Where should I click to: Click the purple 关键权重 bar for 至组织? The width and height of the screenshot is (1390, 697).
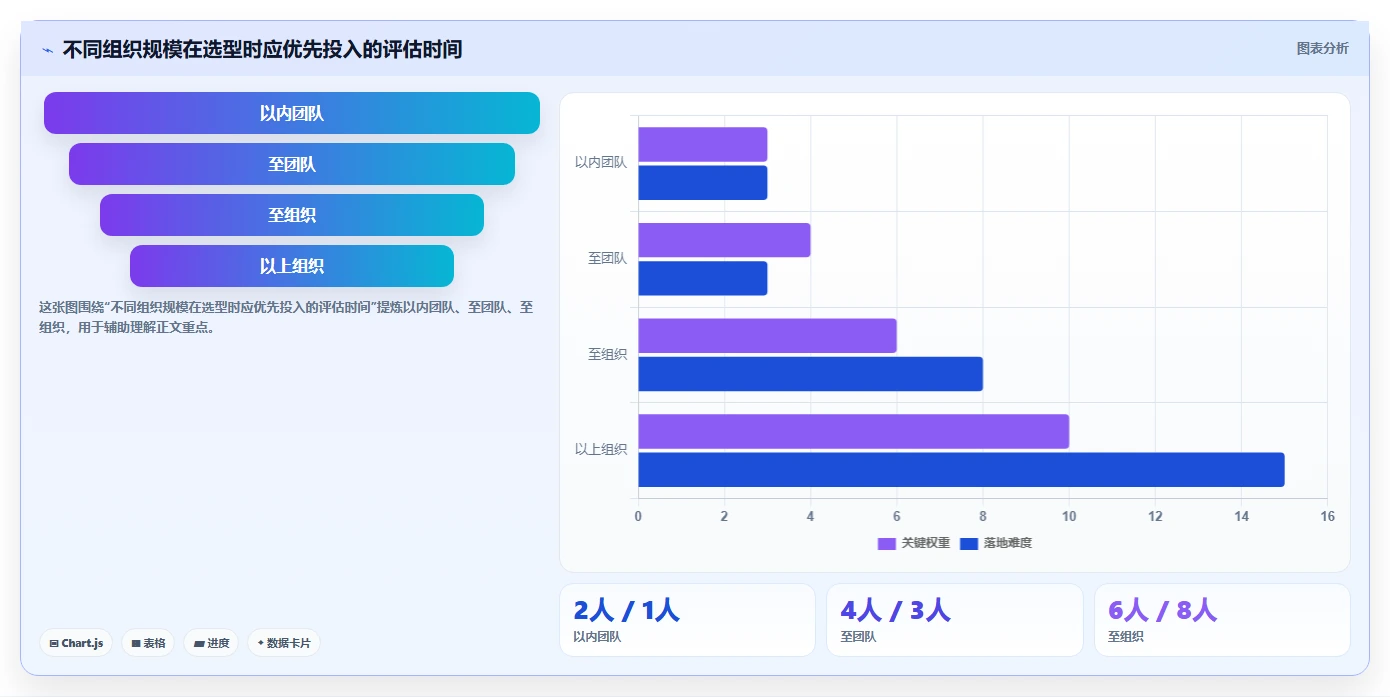(767, 336)
